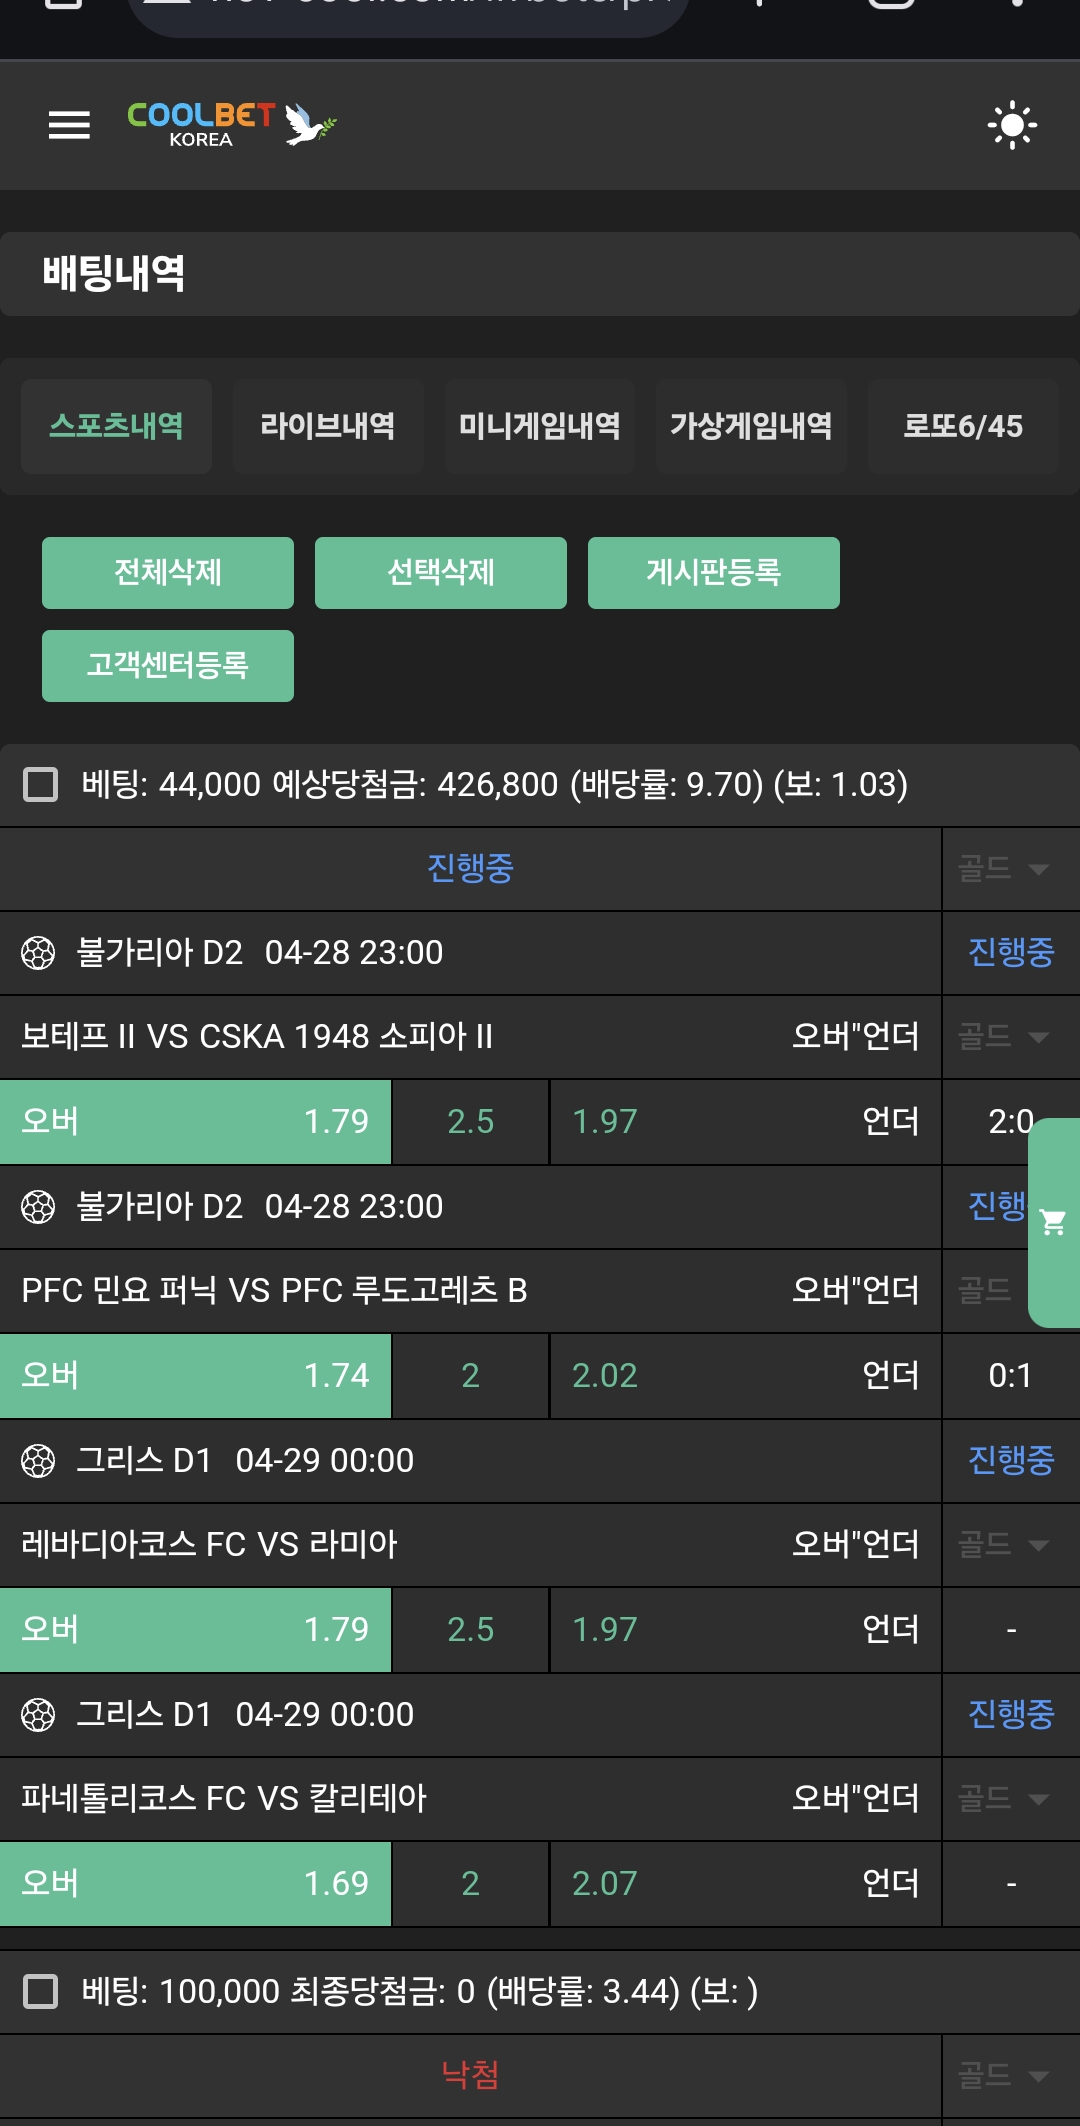Switch to the 미니게임내역 tab
The width and height of the screenshot is (1080, 2126).
click(540, 426)
